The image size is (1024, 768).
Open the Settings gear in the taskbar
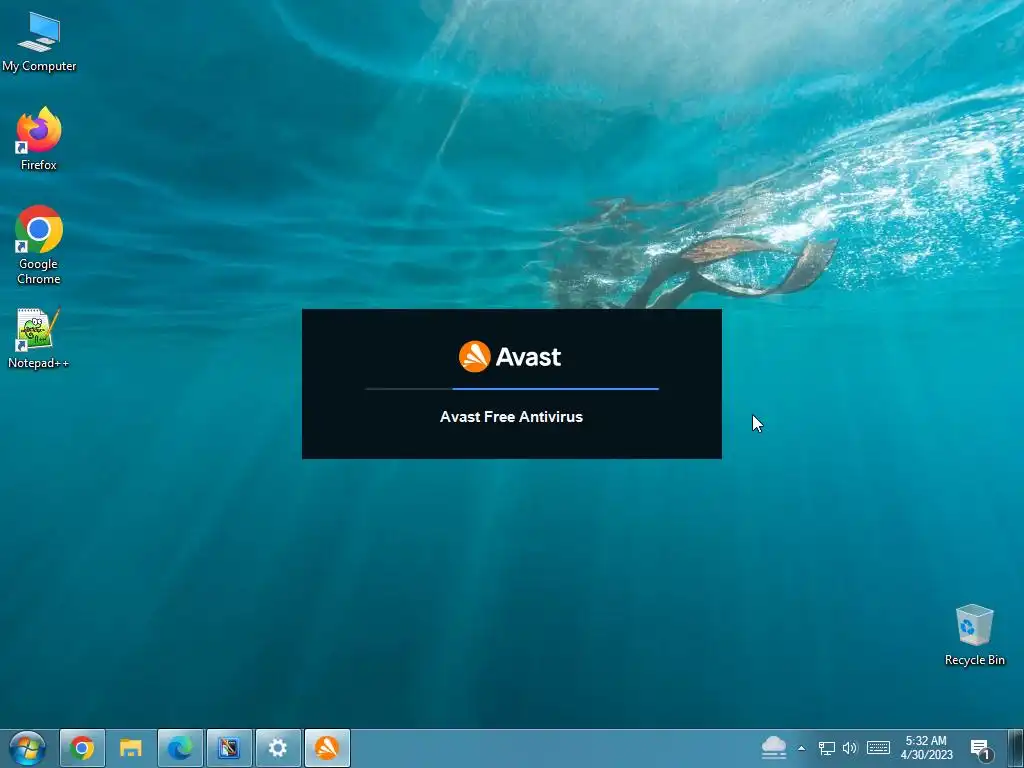pyautogui.click(x=278, y=748)
